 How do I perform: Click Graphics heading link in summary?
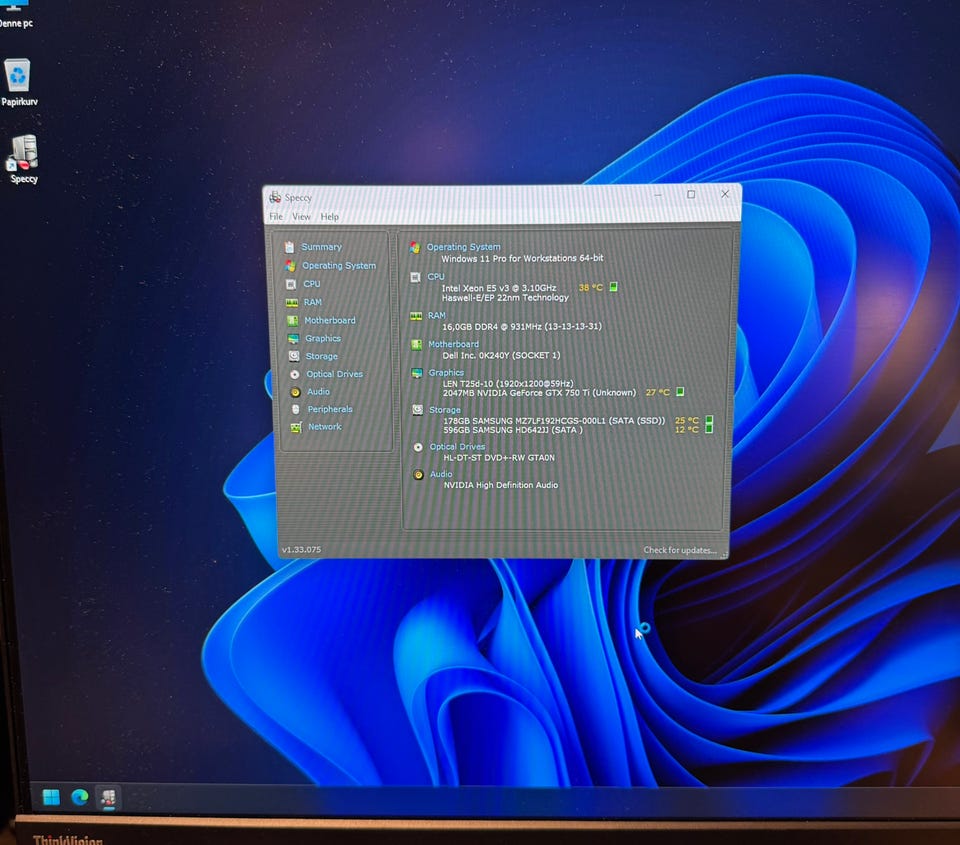[x=446, y=372]
